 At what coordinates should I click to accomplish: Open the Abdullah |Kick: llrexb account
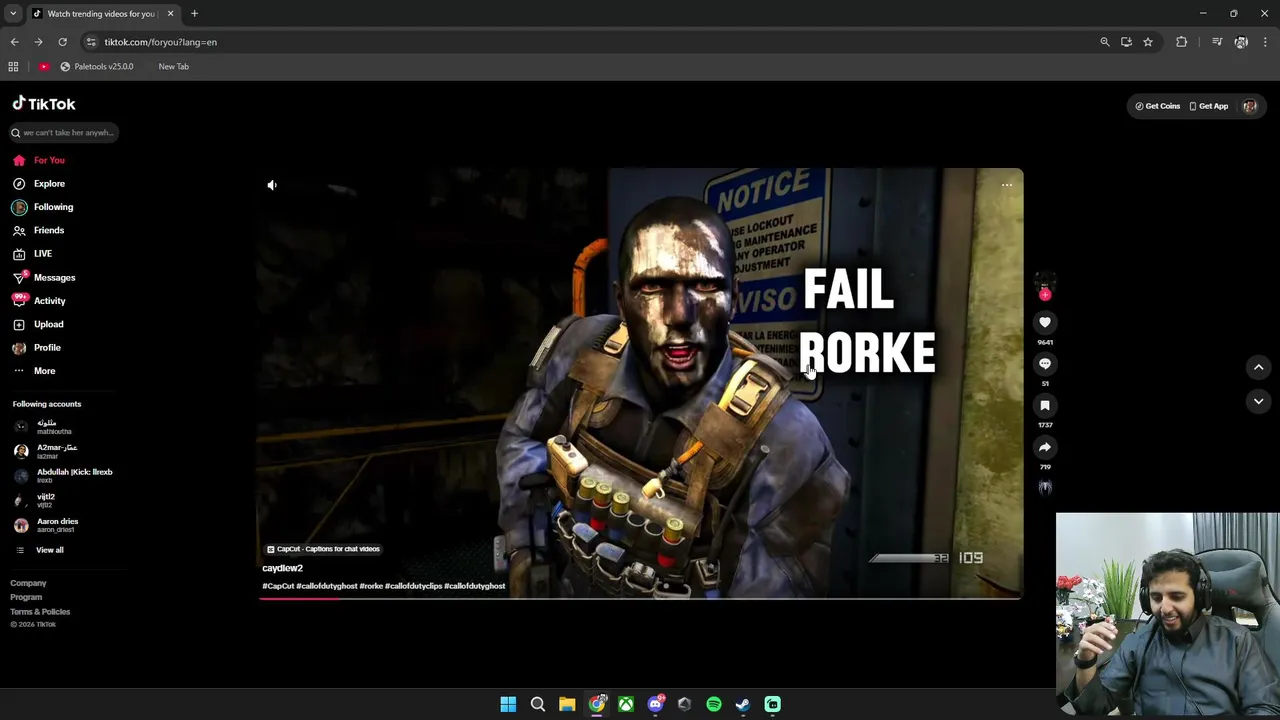65,476
